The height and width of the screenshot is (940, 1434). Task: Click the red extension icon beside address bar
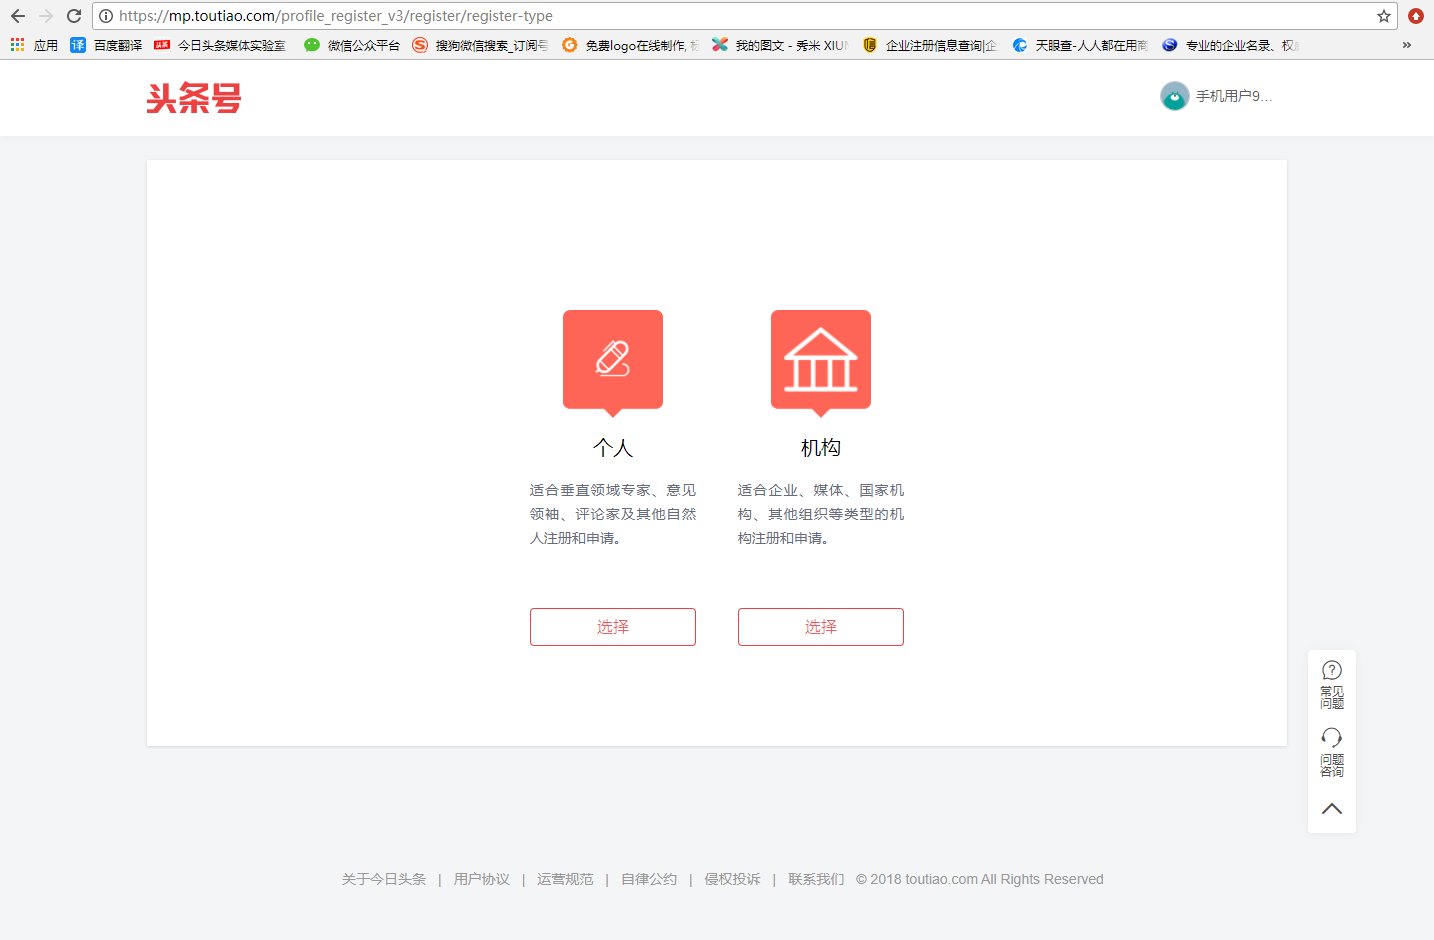click(x=1414, y=16)
